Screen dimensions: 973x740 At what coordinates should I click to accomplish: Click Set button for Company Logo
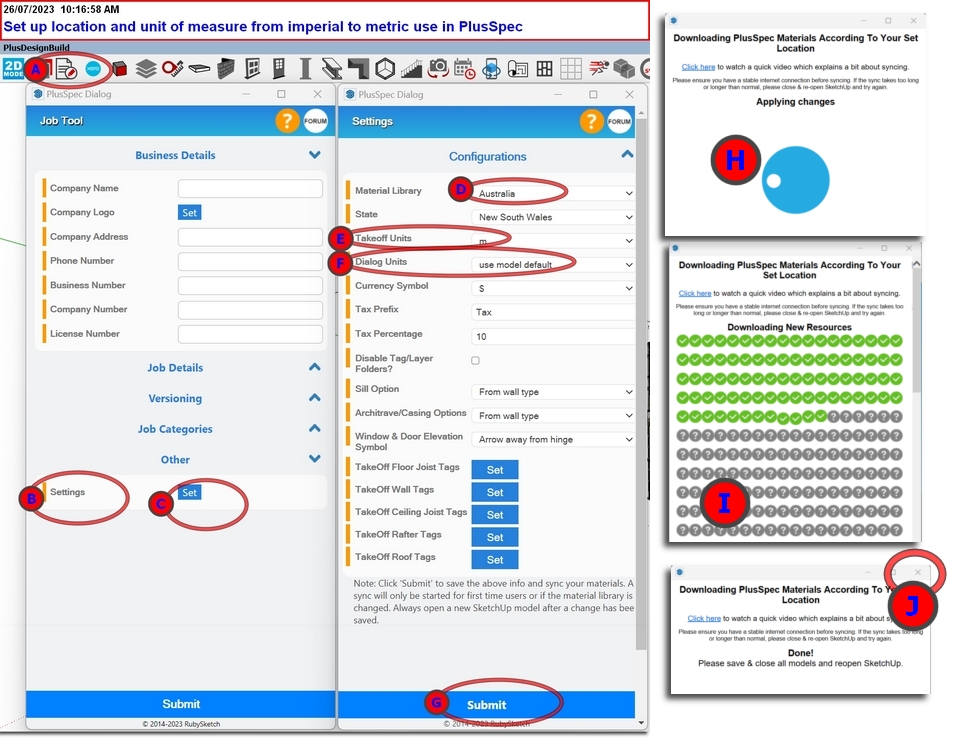pos(189,213)
